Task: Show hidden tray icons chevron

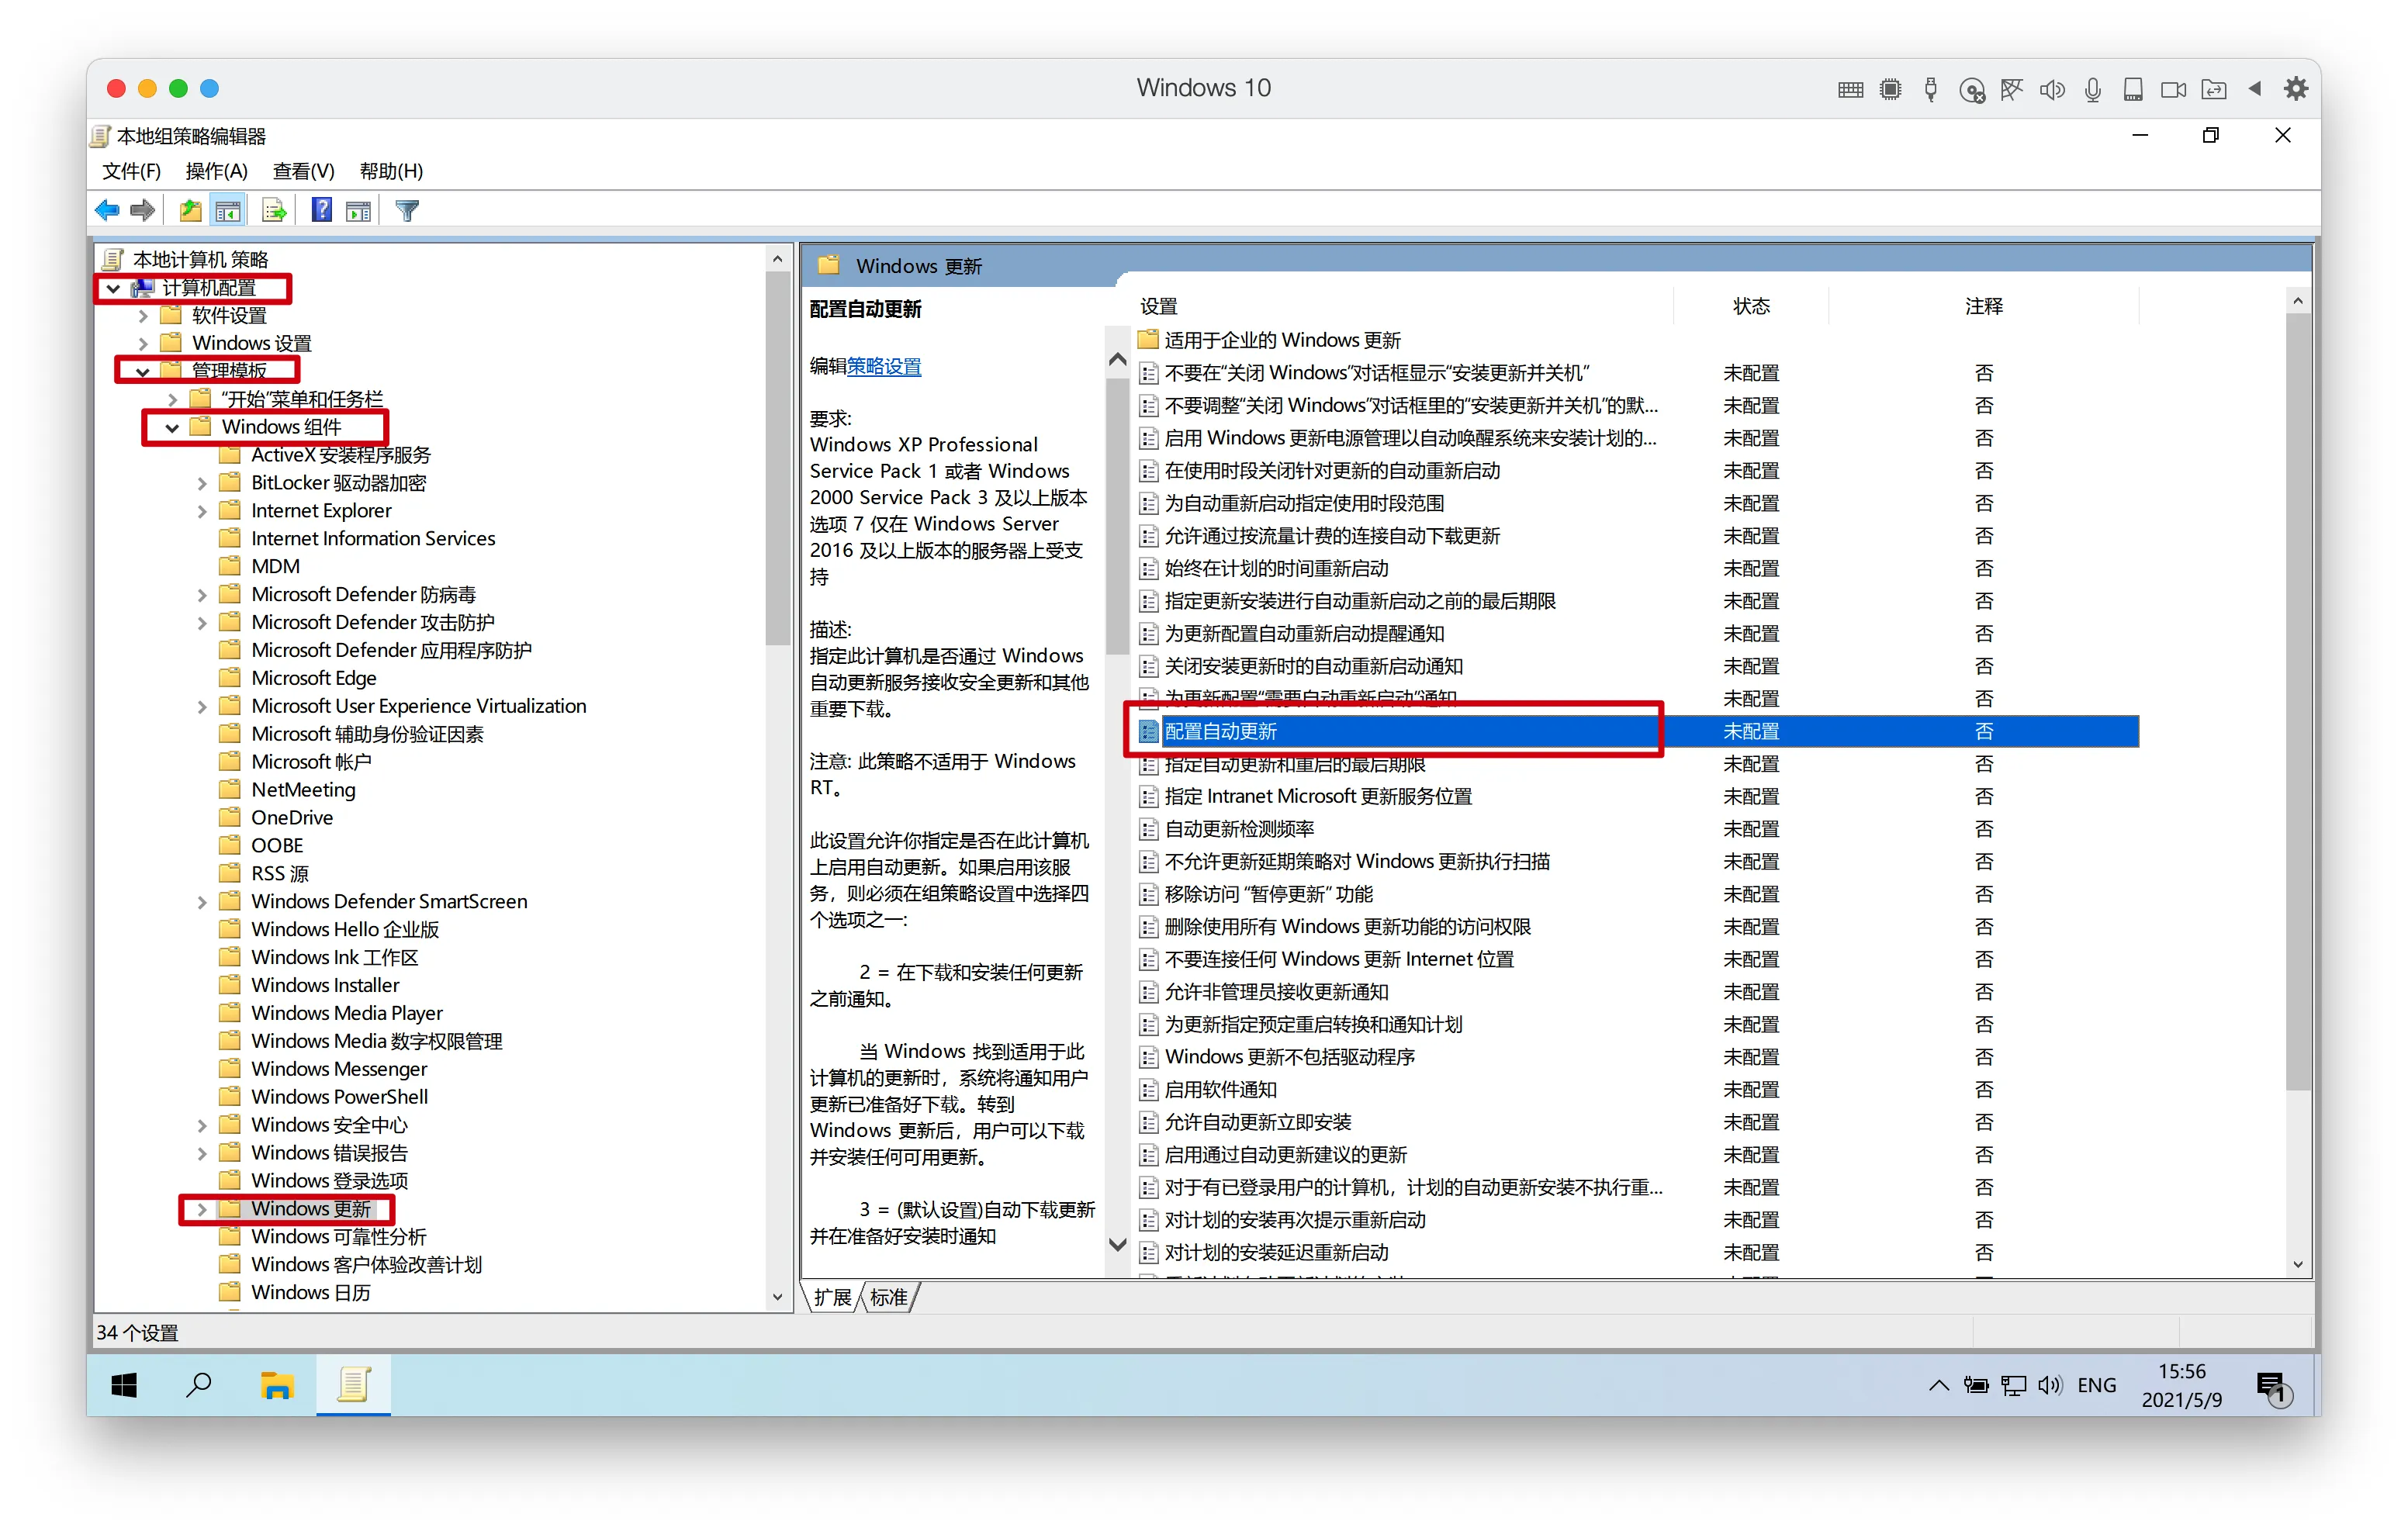Action: click(x=1938, y=1385)
